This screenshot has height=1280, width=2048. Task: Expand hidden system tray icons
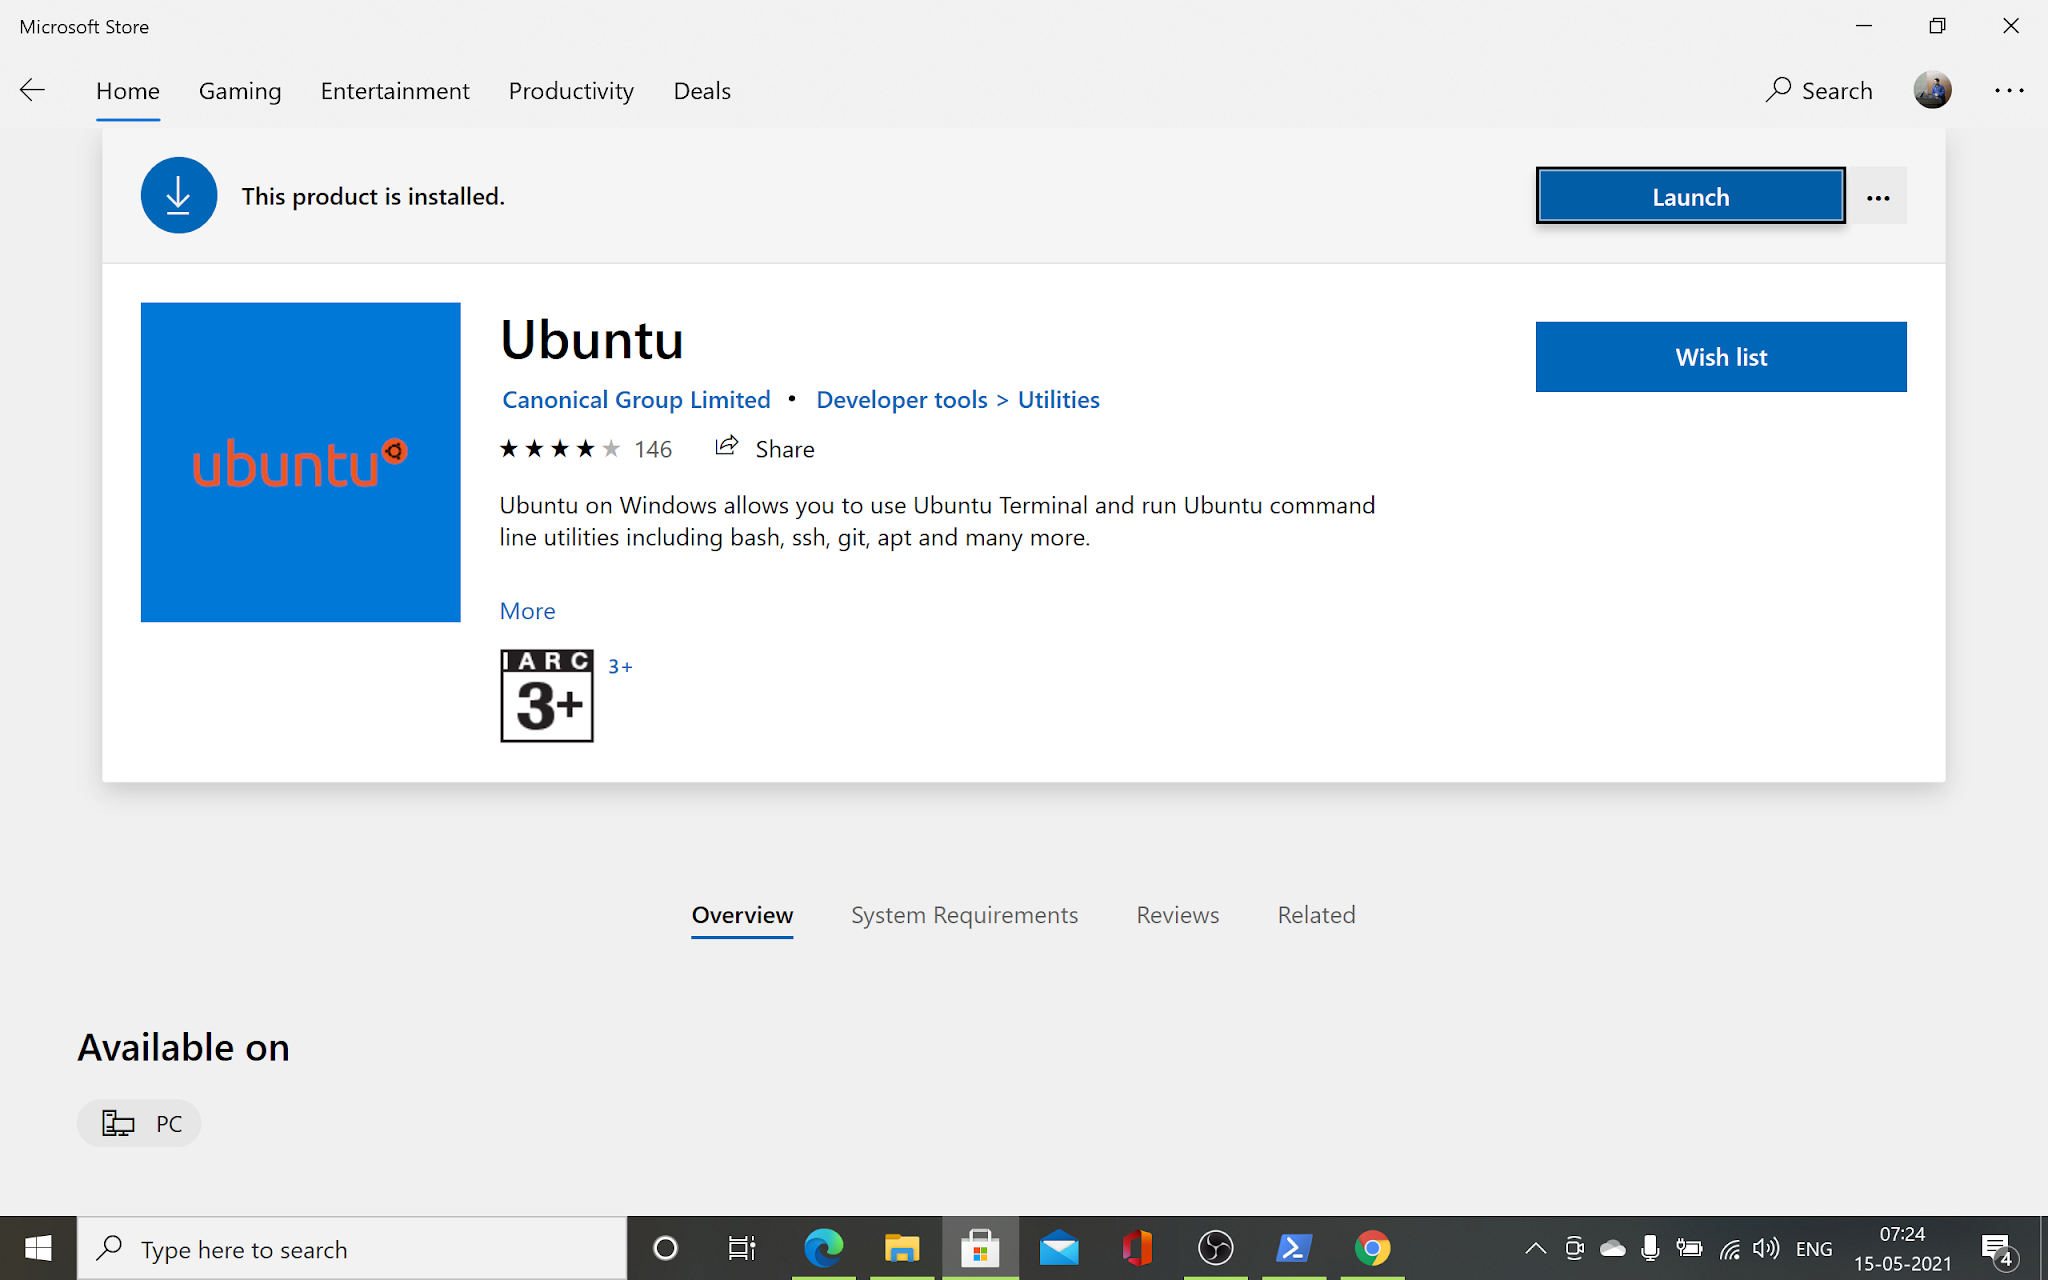1535,1247
